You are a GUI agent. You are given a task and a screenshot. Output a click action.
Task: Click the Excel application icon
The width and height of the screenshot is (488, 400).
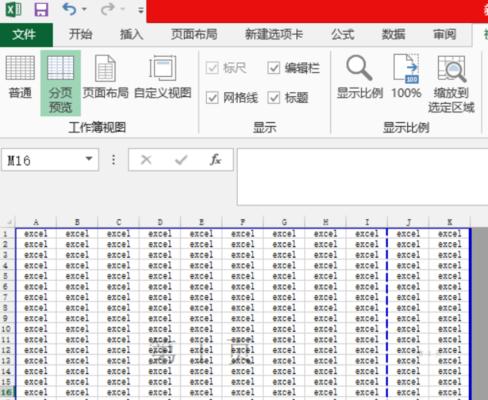tap(13, 9)
